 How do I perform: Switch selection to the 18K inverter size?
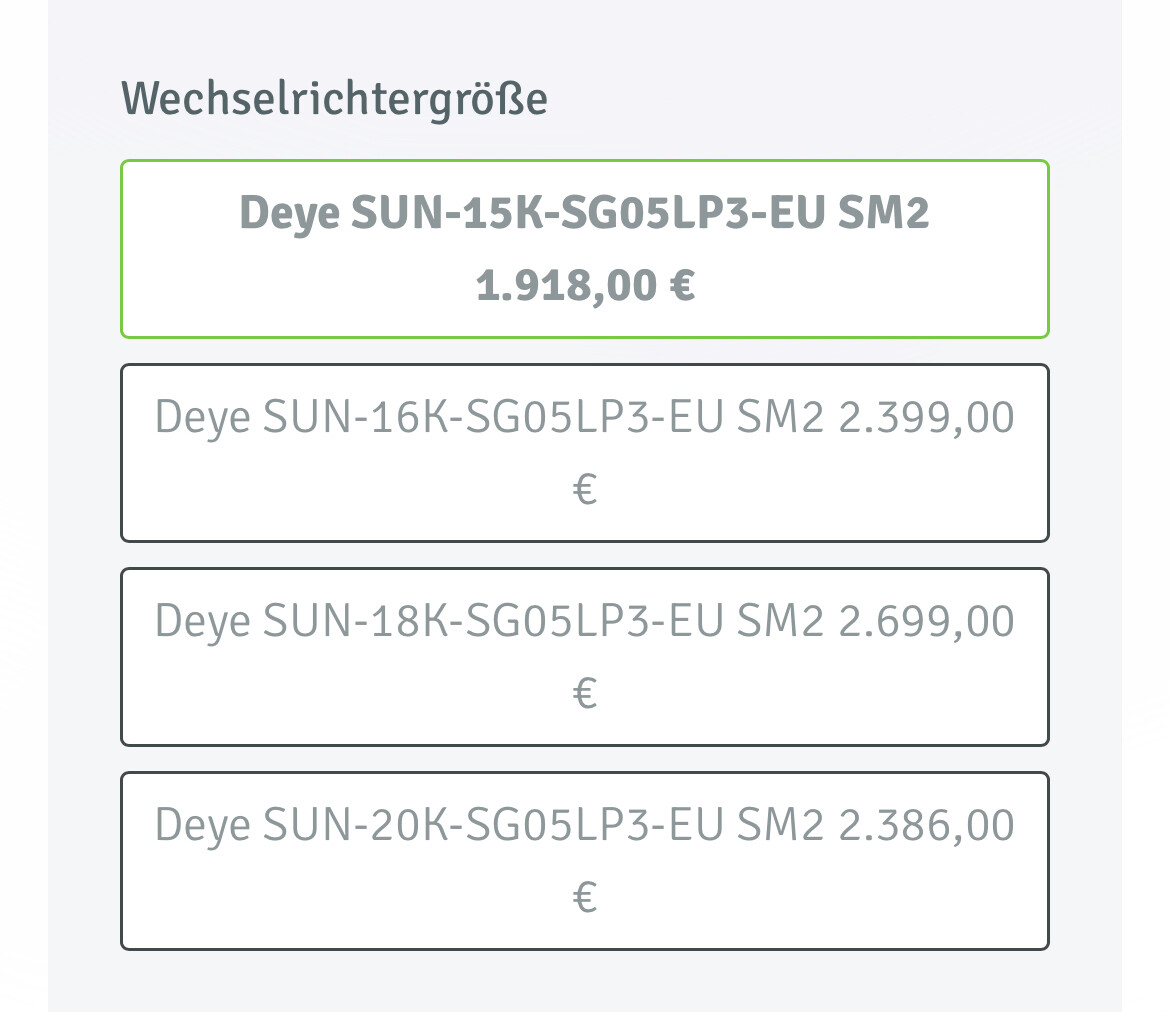click(585, 657)
